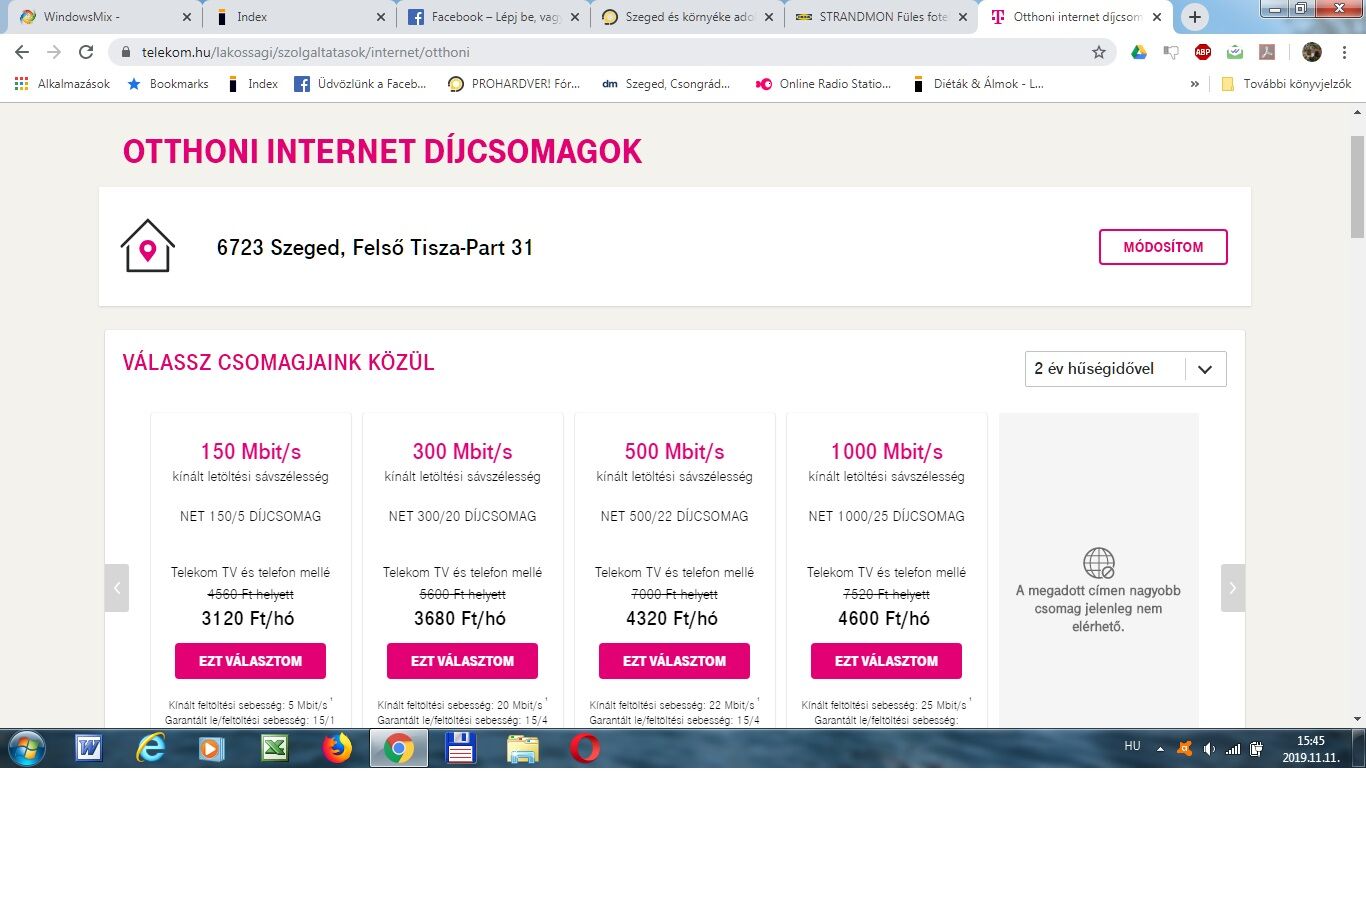This screenshot has width=1366, height=900.
Task: Switch to the STRANDMON Füles tab
Action: [881, 17]
